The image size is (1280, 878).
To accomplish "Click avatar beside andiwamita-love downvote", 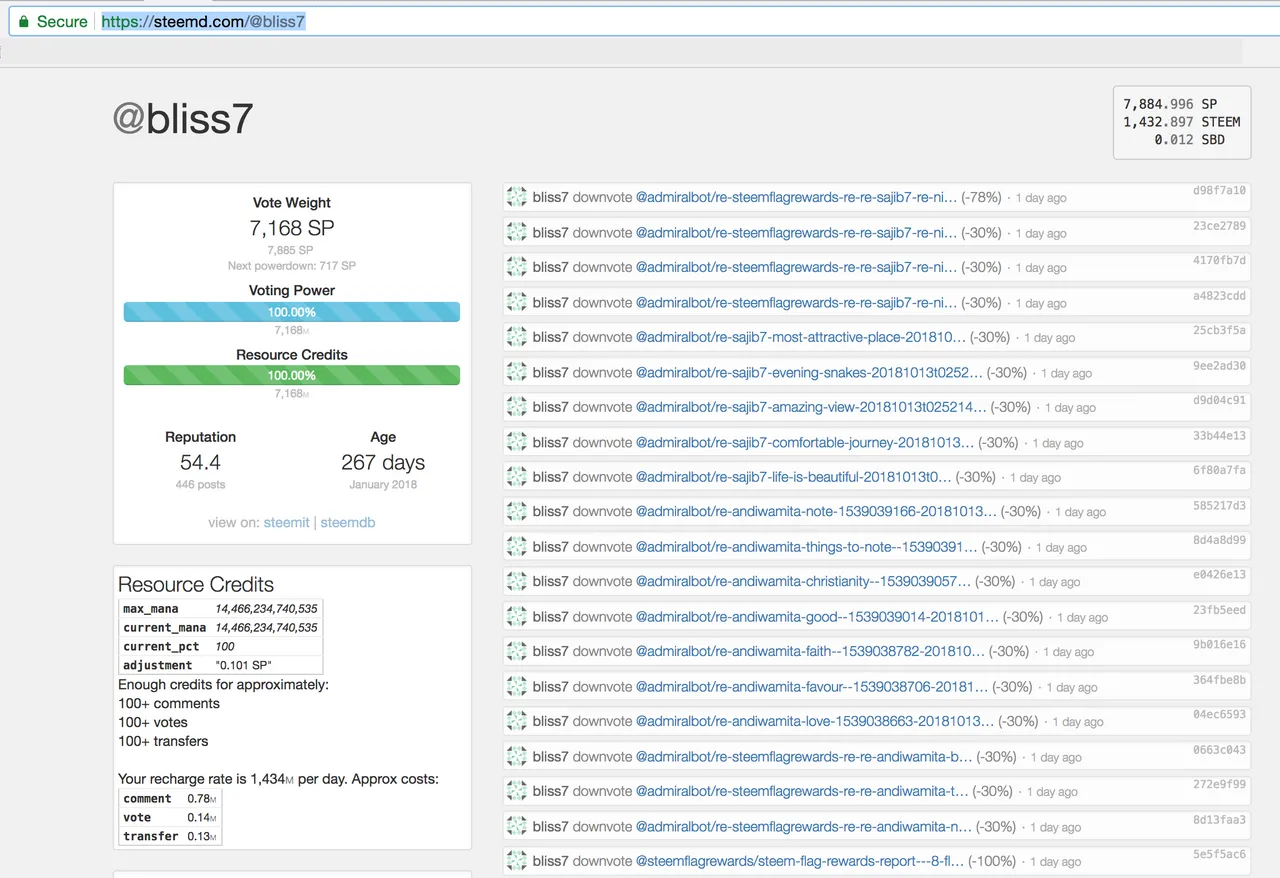I will [516, 721].
